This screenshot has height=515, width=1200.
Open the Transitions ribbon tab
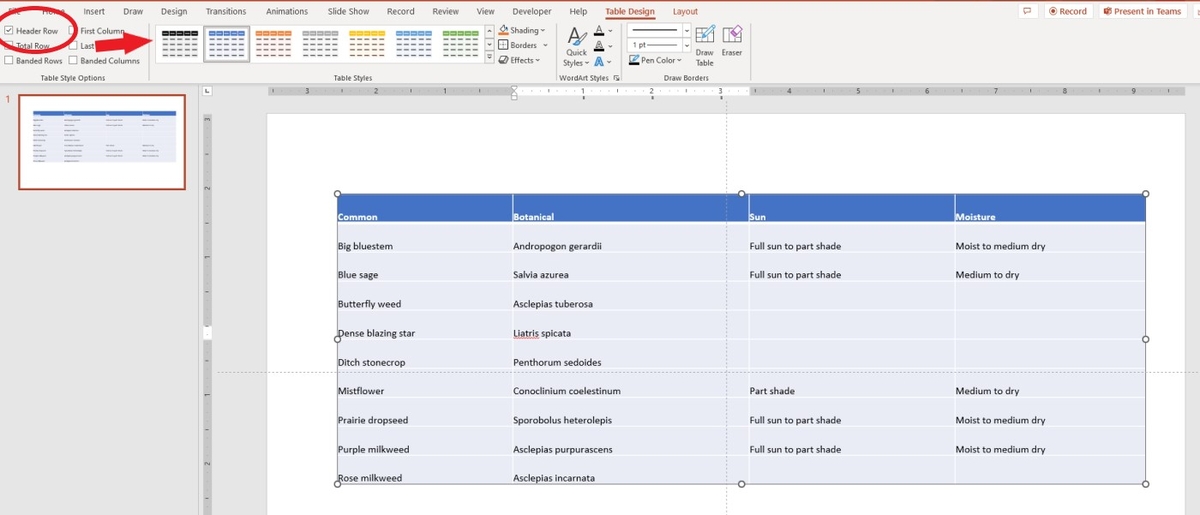tap(225, 11)
